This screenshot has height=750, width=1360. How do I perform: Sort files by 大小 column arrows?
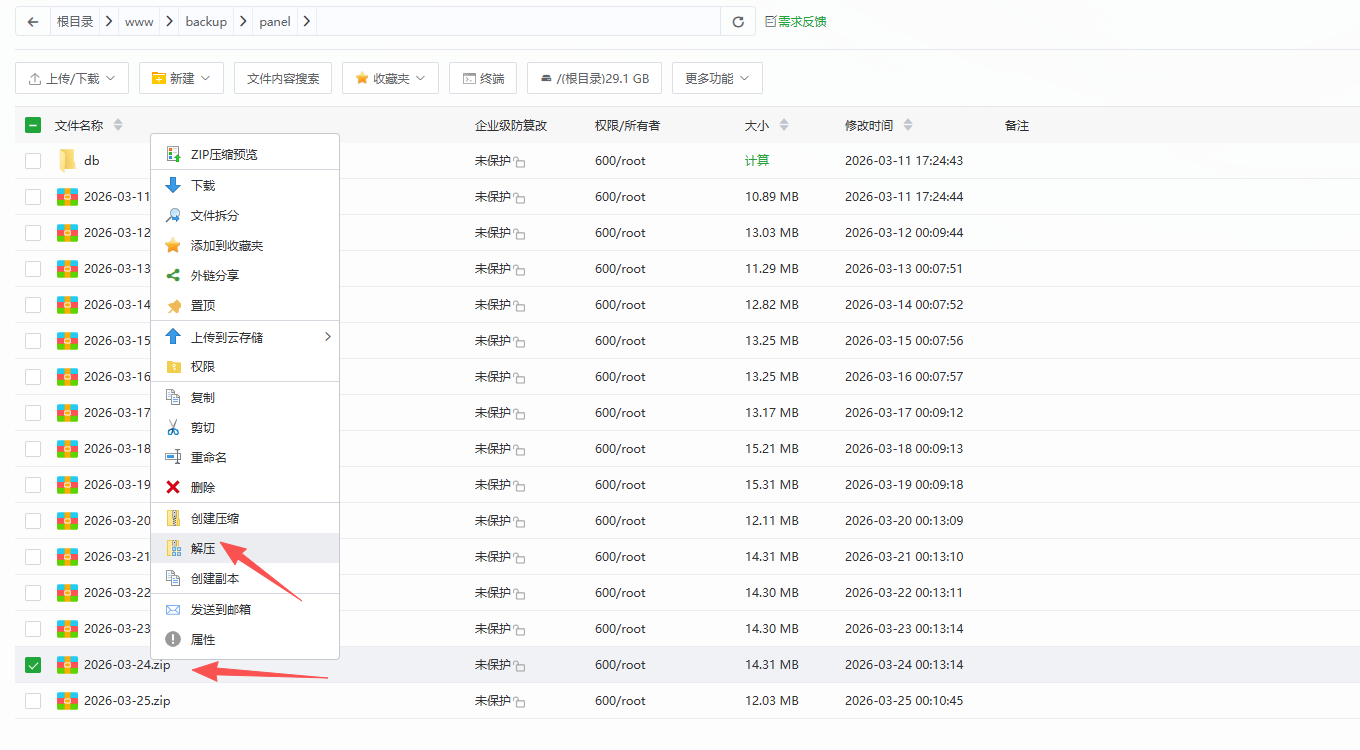coord(783,124)
